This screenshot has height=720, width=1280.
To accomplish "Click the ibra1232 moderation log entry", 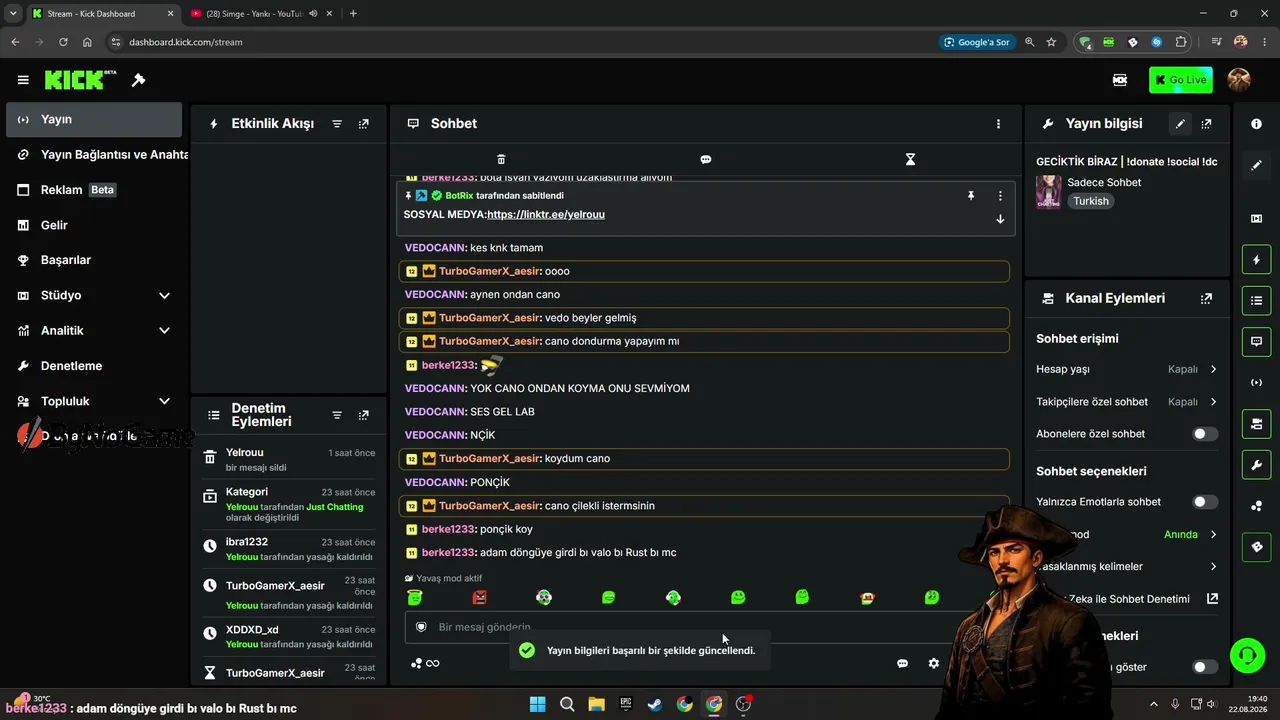I will coord(288,549).
